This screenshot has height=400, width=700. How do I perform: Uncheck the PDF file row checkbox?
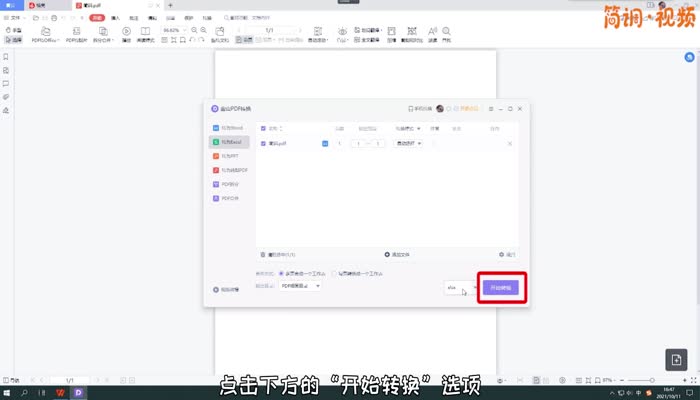point(263,144)
